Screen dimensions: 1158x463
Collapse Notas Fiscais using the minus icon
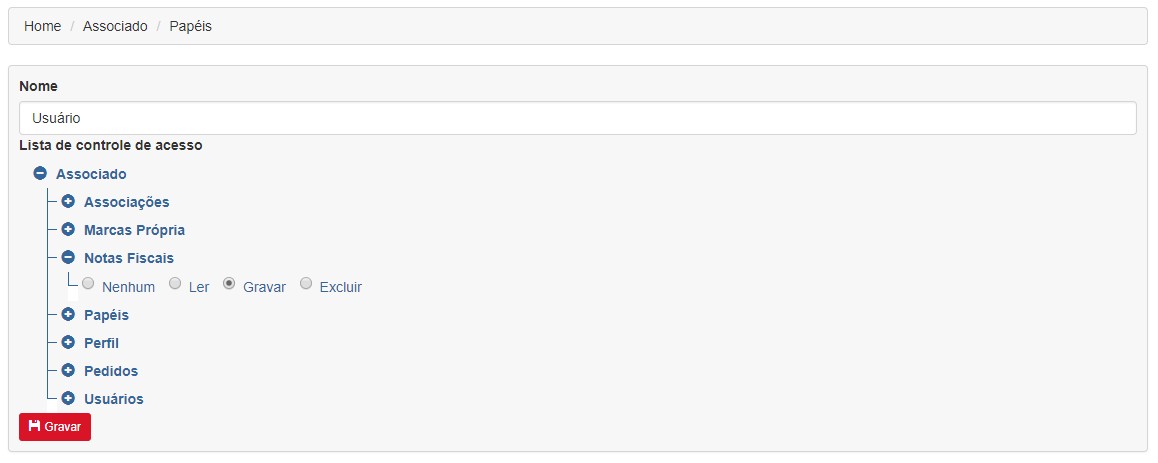click(68, 258)
